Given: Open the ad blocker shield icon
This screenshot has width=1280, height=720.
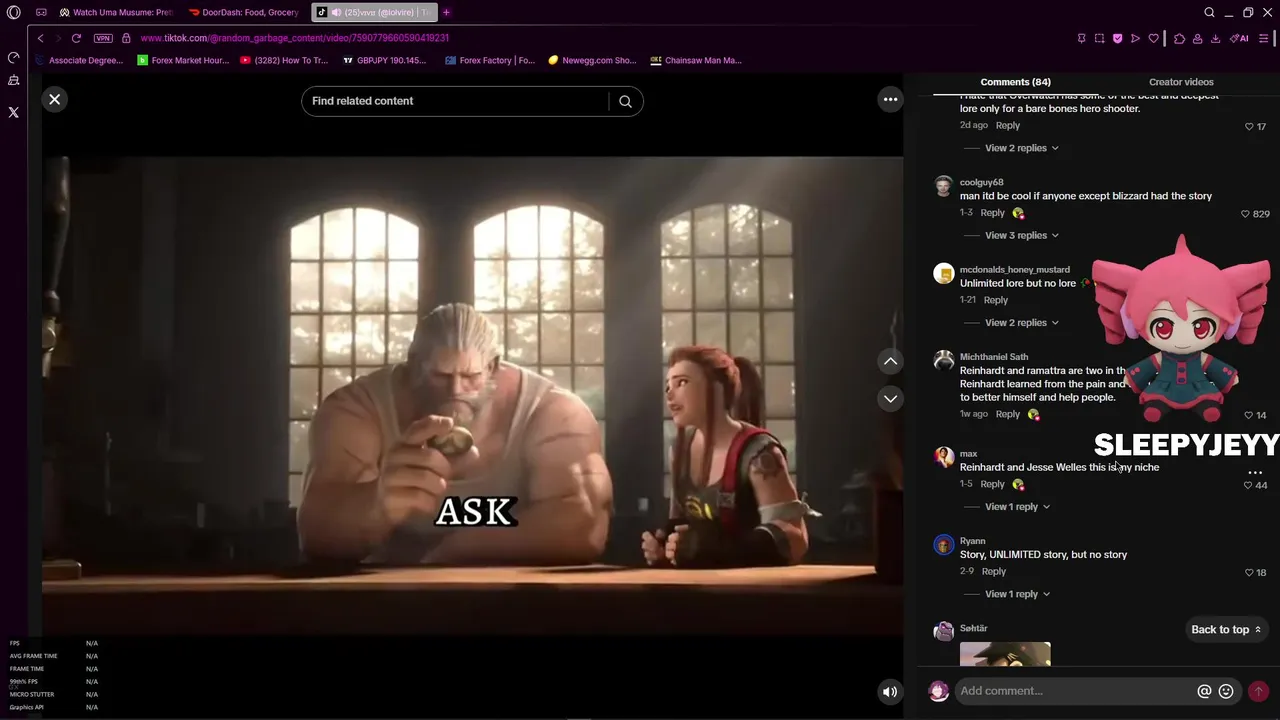Looking at the screenshot, I should (x=1117, y=38).
